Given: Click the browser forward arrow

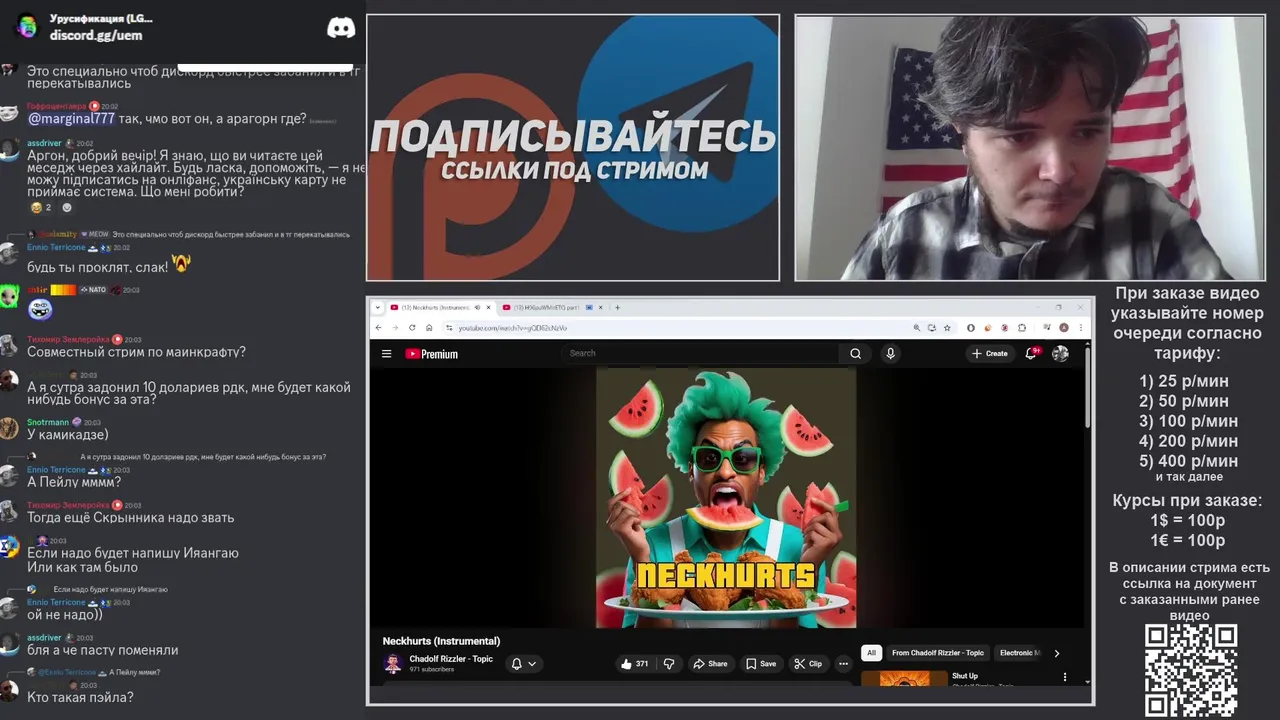Looking at the screenshot, I should click(x=395, y=328).
